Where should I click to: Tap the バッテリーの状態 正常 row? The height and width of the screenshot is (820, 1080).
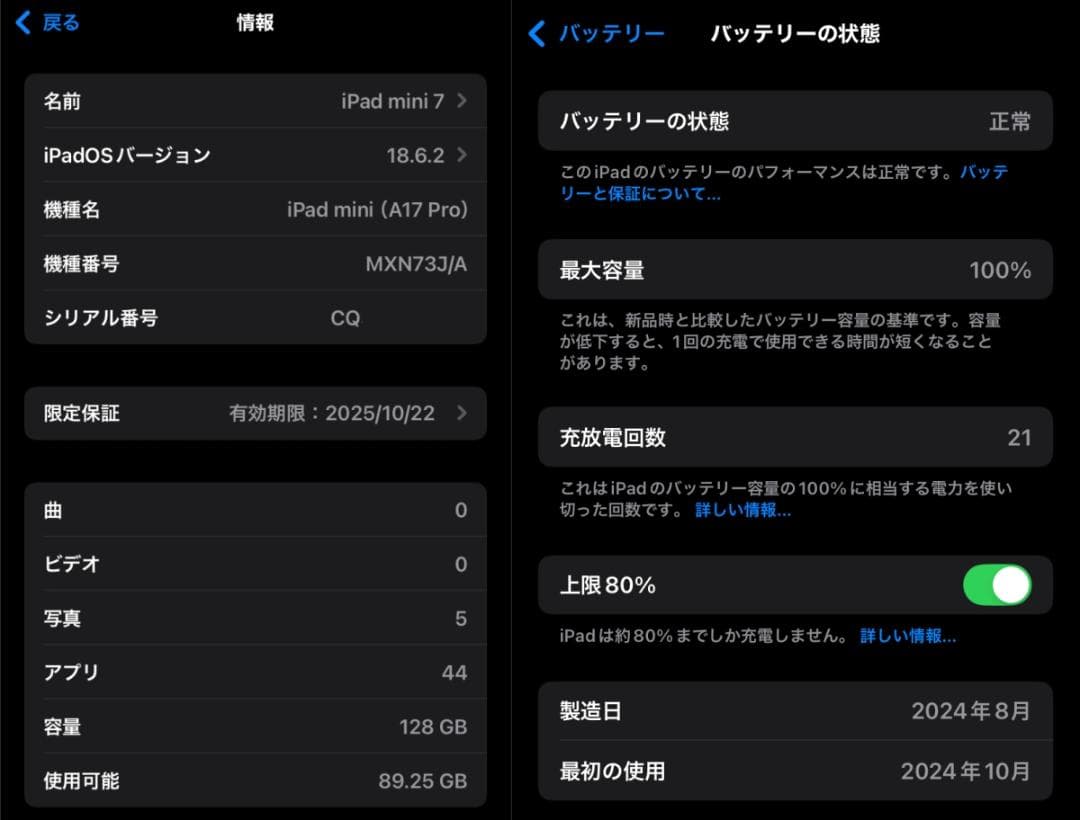[x=795, y=120]
